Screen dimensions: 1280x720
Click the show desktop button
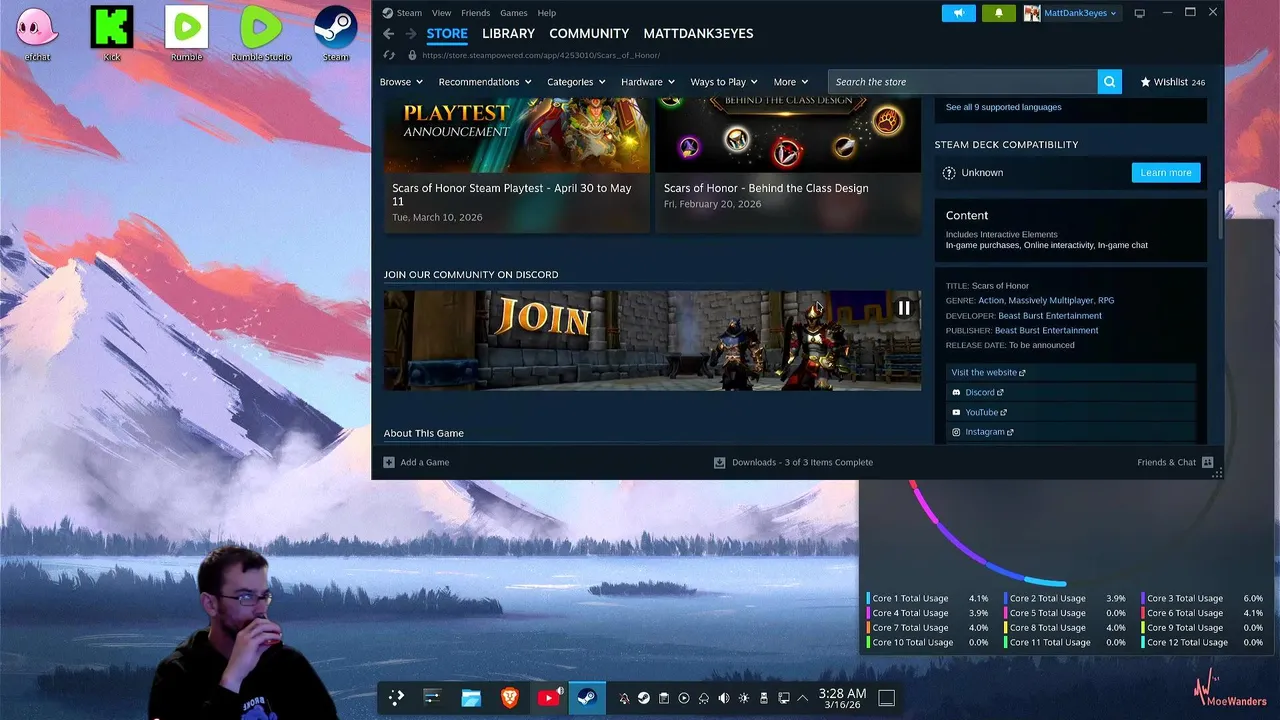point(886,698)
